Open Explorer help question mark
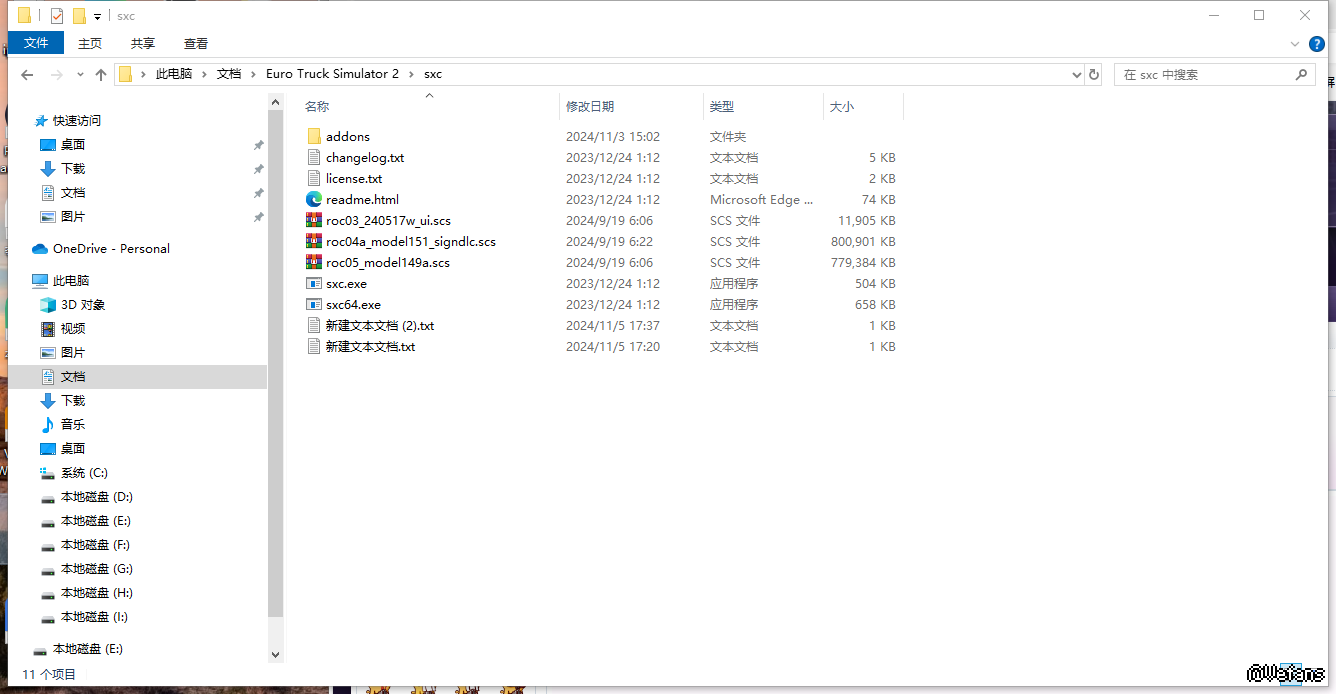The height and width of the screenshot is (694, 1336). click(x=1317, y=43)
